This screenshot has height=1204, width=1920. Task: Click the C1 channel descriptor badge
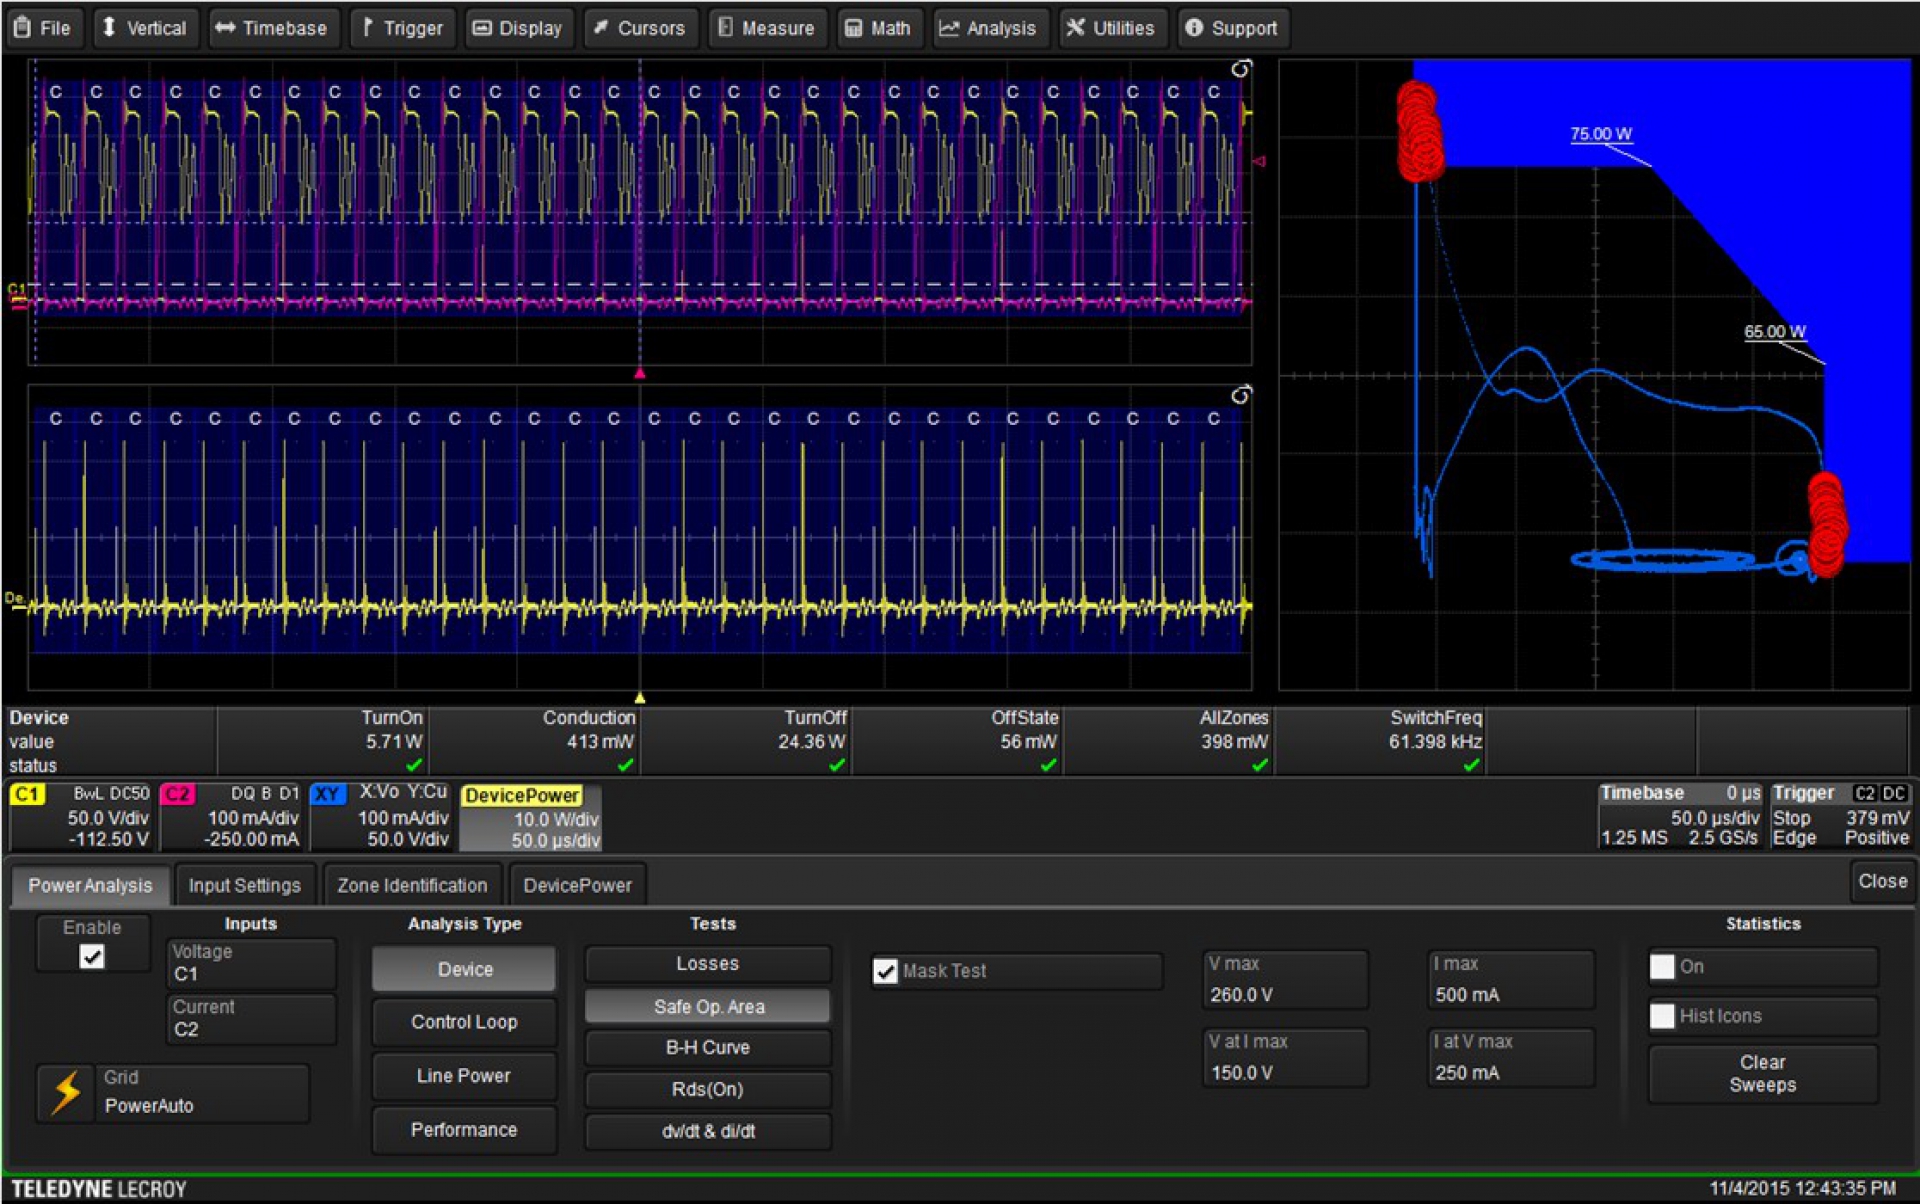coord(27,794)
